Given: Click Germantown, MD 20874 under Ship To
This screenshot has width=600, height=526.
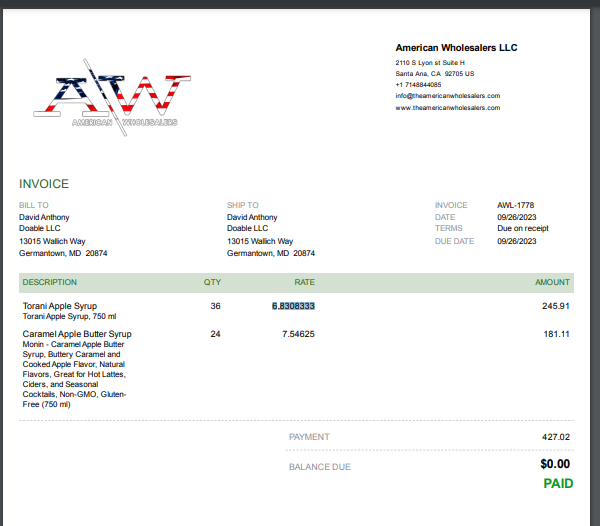Looking at the screenshot, I should (x=271, y=253).
